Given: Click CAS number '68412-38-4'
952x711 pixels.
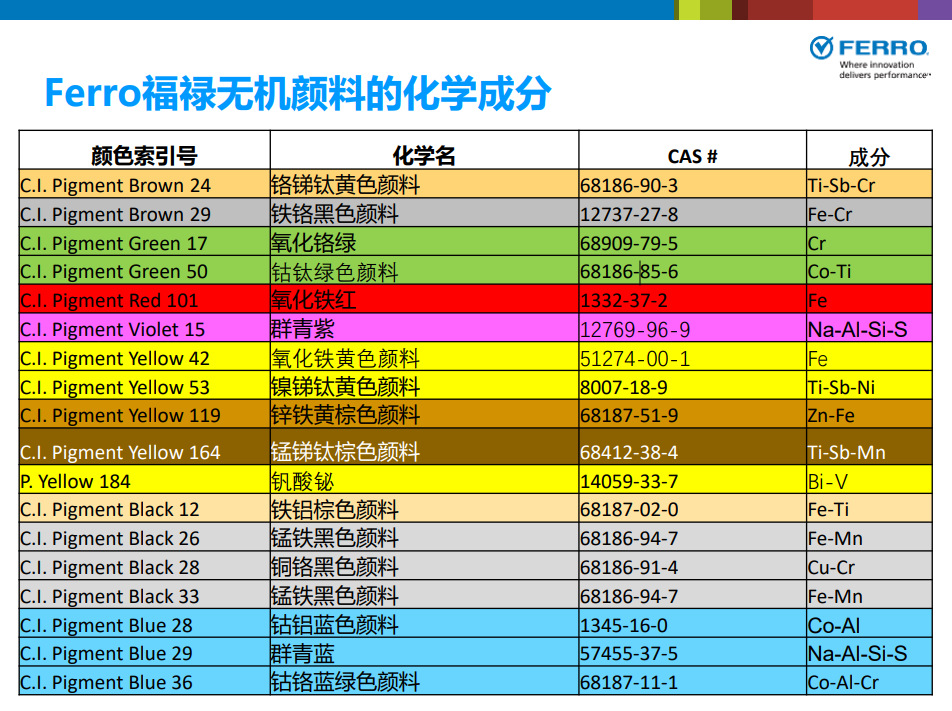Looking at the screenshot, I should (629, 452).
